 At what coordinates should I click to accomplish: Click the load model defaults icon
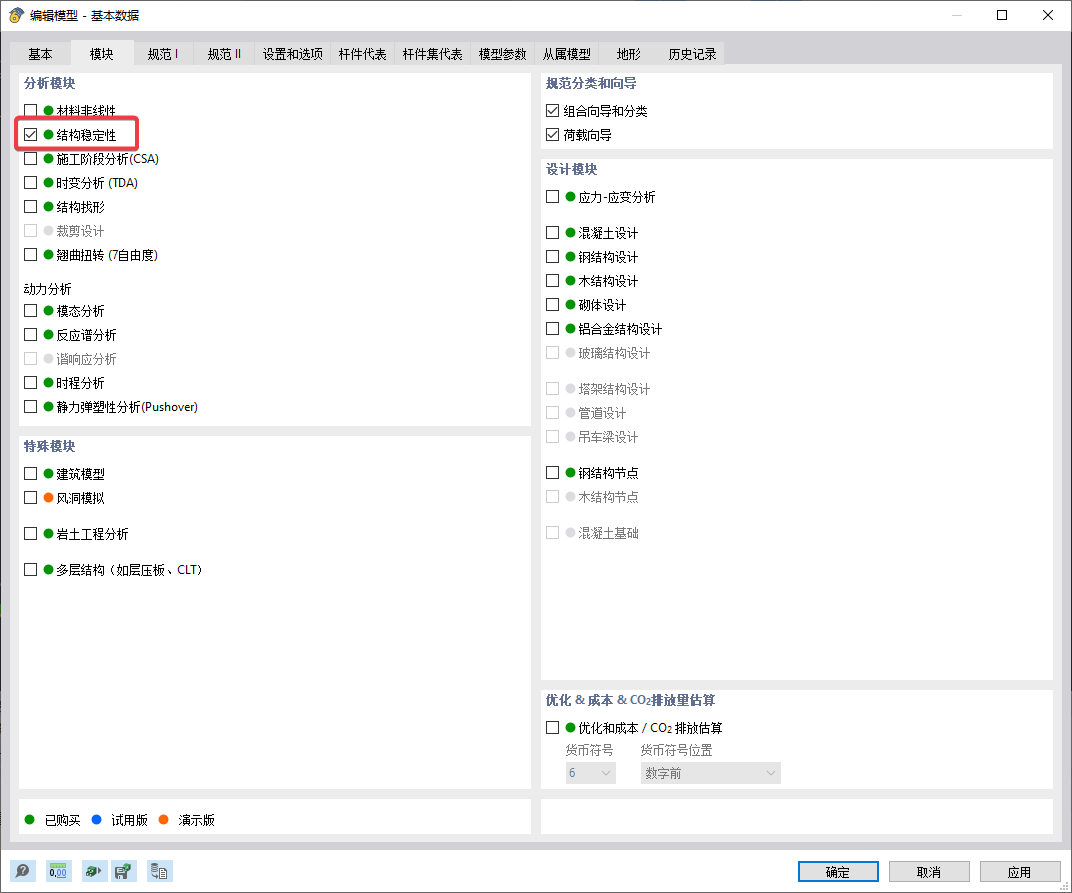[92, 871]
